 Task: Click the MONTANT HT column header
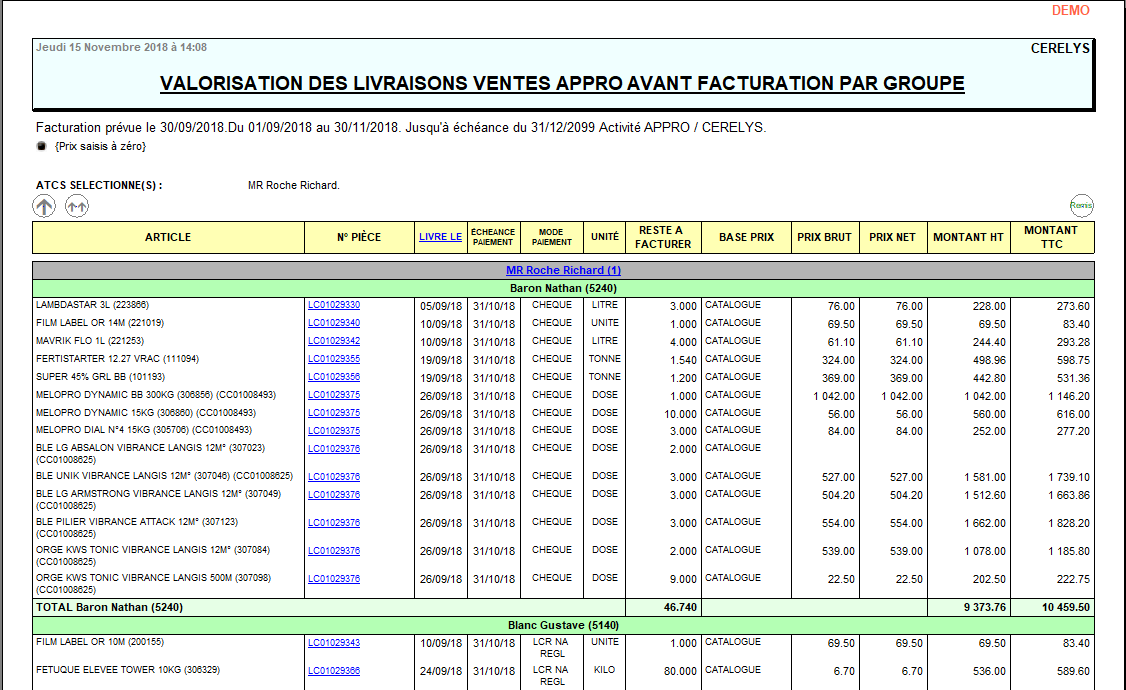click(968, 237)
